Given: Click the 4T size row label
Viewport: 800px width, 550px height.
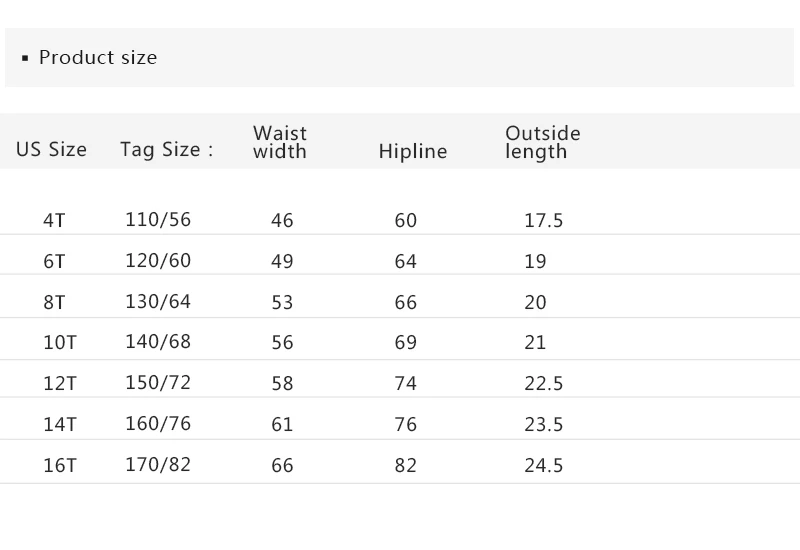Looking at the screenshot, I should pyautogui.click(x=54, y=220).
